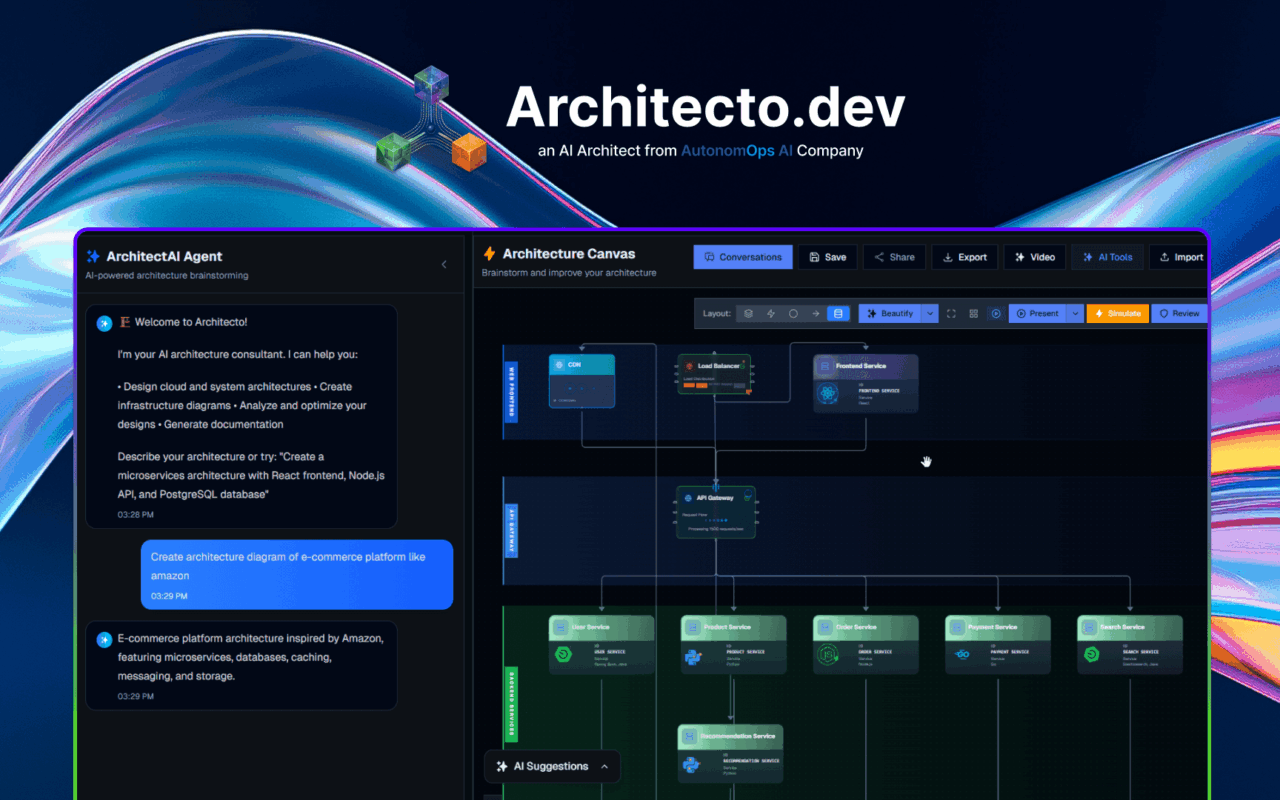Screen dimensions: 1280x800
Task: Select the Load Balancer node
Action: point(715,374)
